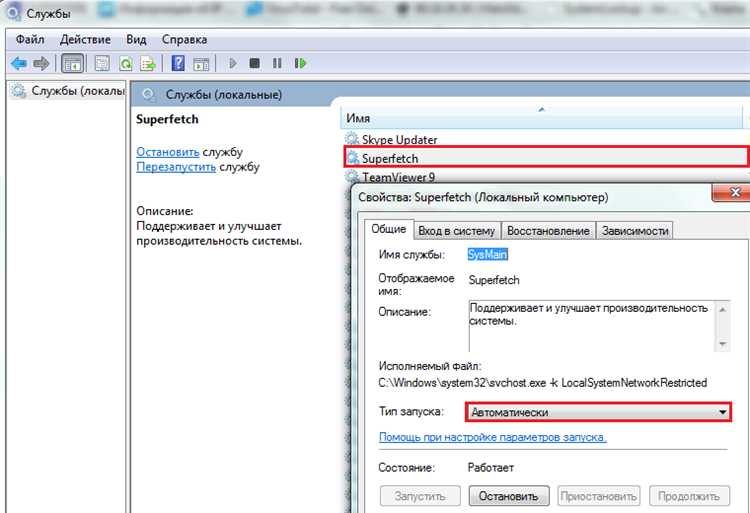Select the Superfetch service row
Image resolution: width=750 pixels, height=513 pixels.
(546, 158)
